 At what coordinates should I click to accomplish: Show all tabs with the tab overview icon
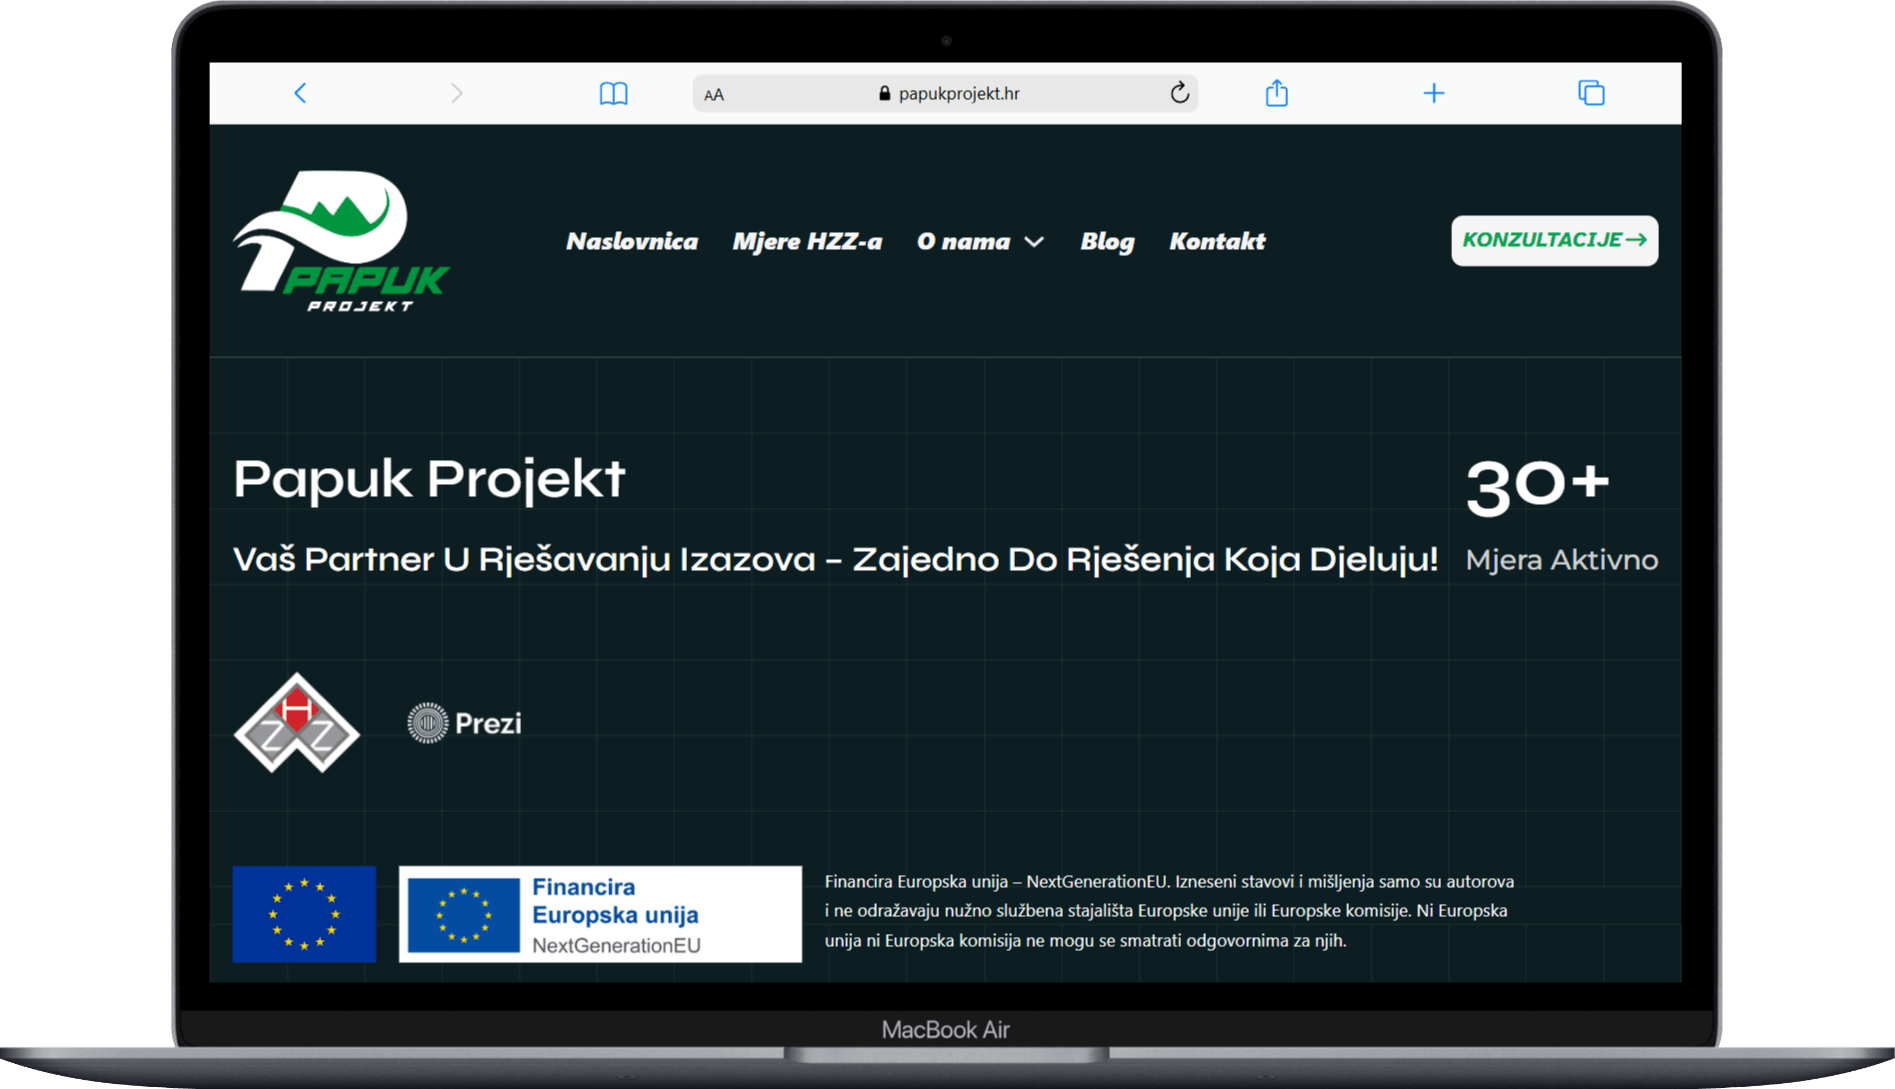tap(1590, 93)
